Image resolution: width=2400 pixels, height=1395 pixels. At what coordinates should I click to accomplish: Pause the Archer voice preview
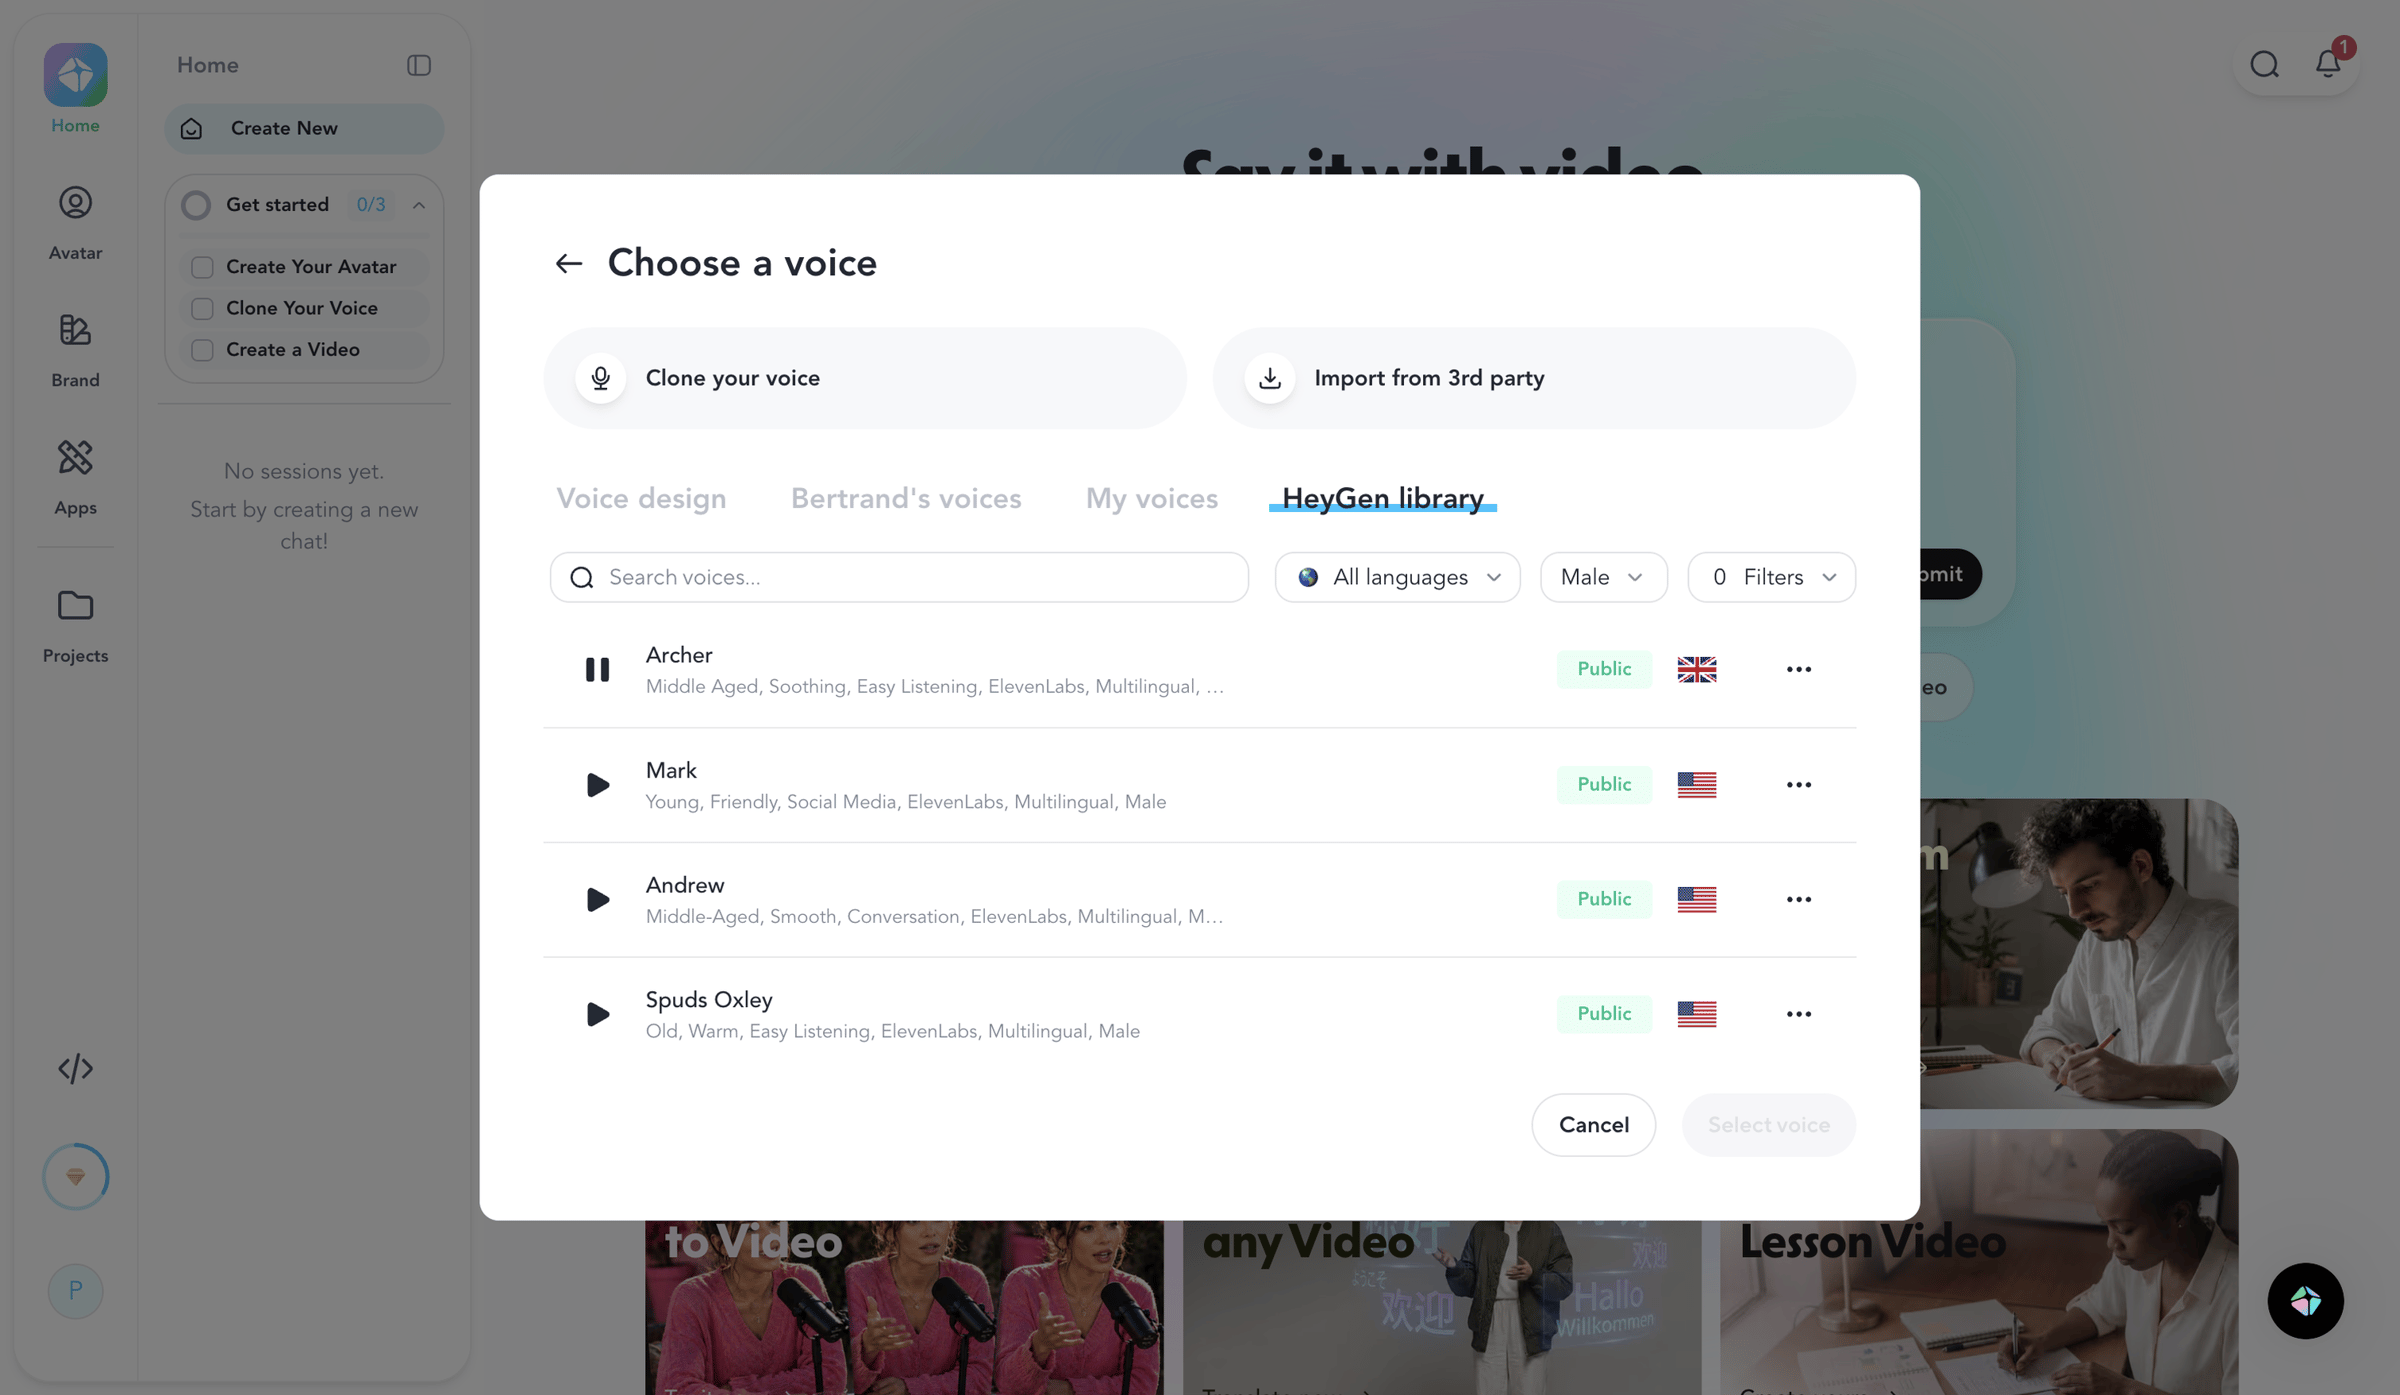[597, 669]
